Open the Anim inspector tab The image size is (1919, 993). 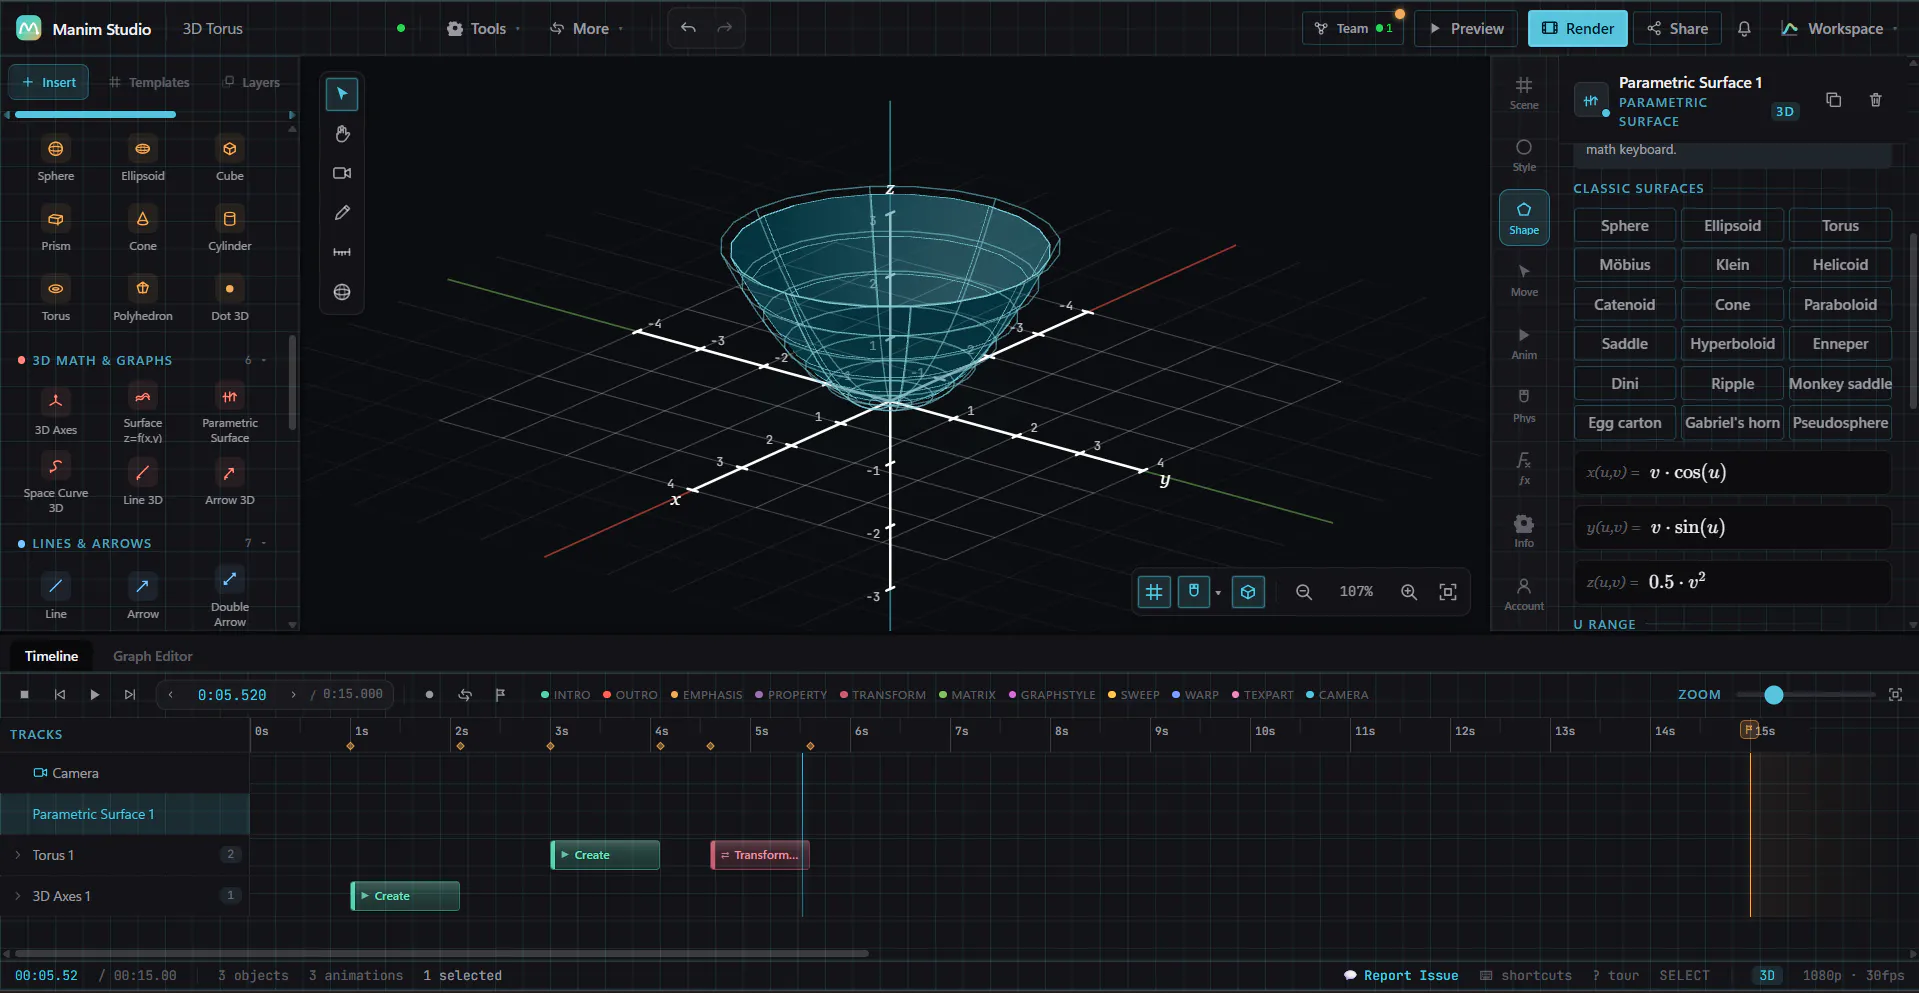[x=1524, y=343]
